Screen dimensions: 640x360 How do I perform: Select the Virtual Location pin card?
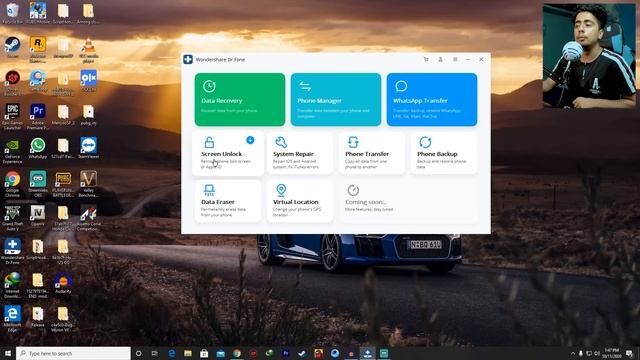pos(300,201)
